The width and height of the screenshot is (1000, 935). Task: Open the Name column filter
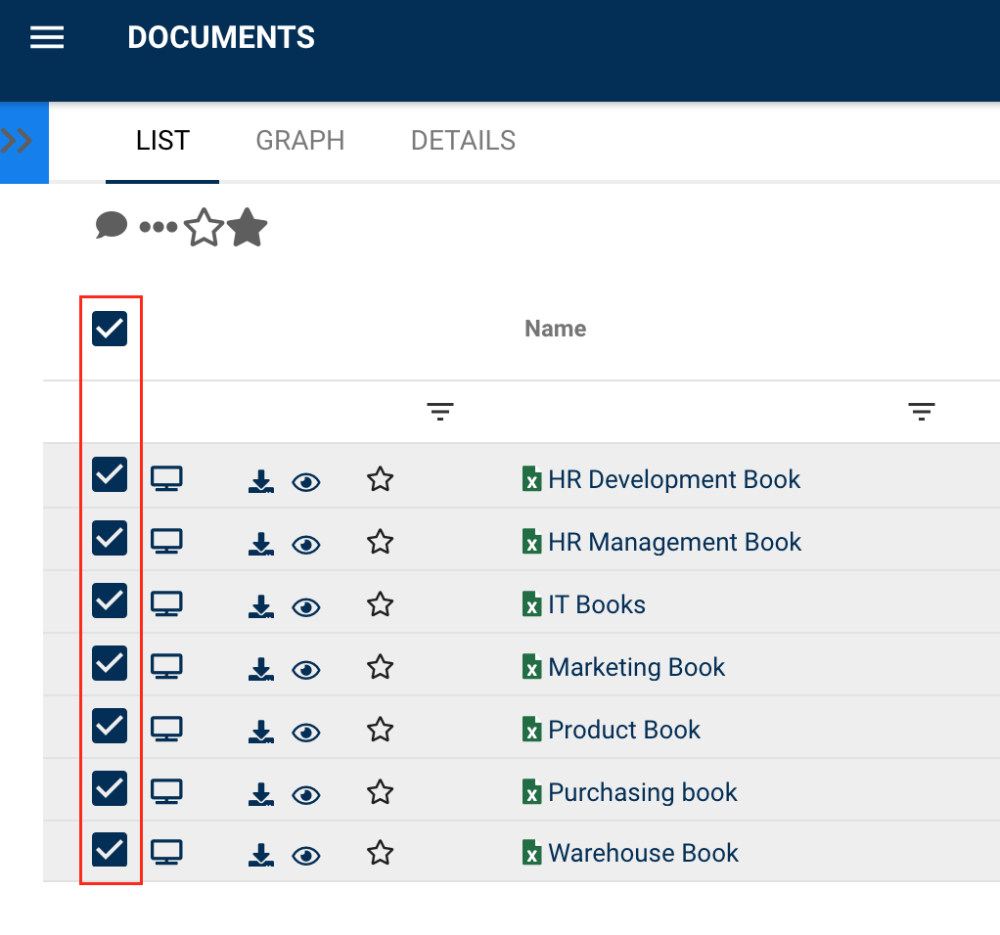pyautogui.click(x=921, y=411)
